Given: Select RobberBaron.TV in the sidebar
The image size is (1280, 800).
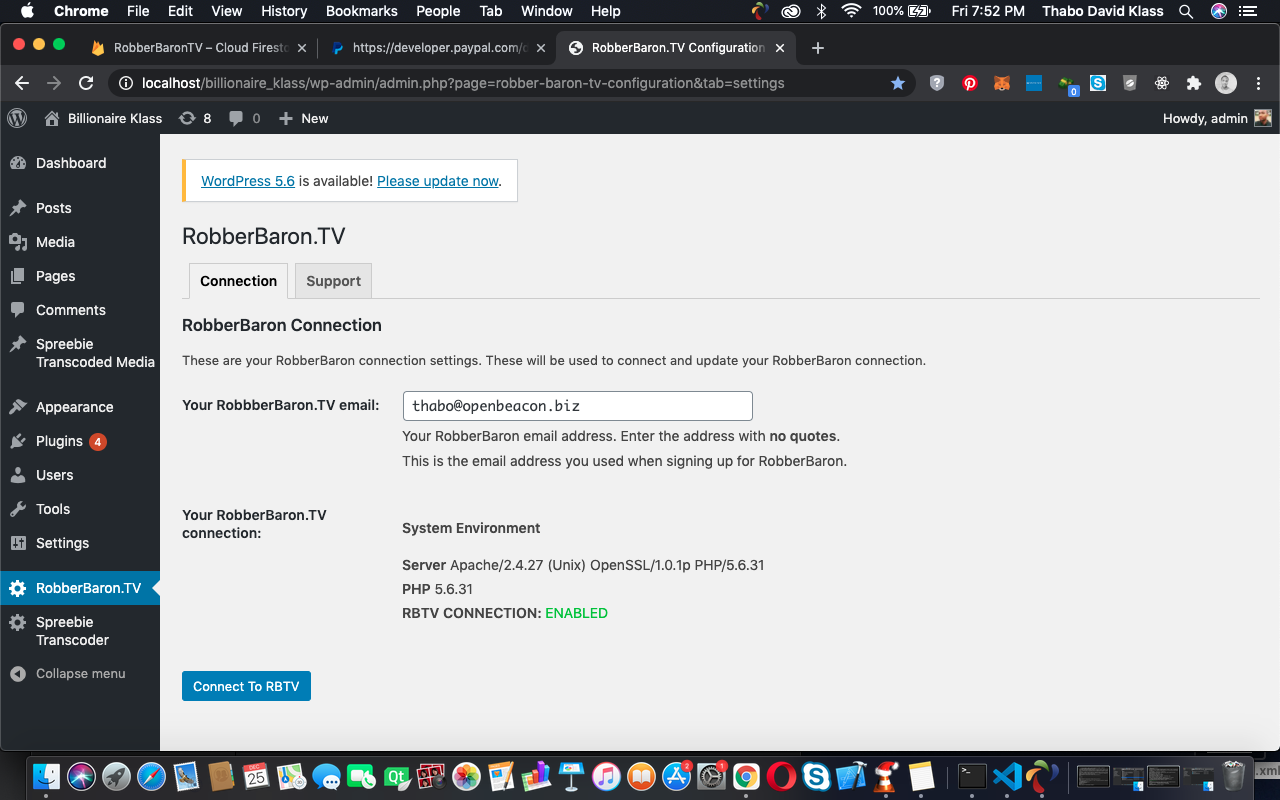Looking at the screenshot, I should 80,588.
